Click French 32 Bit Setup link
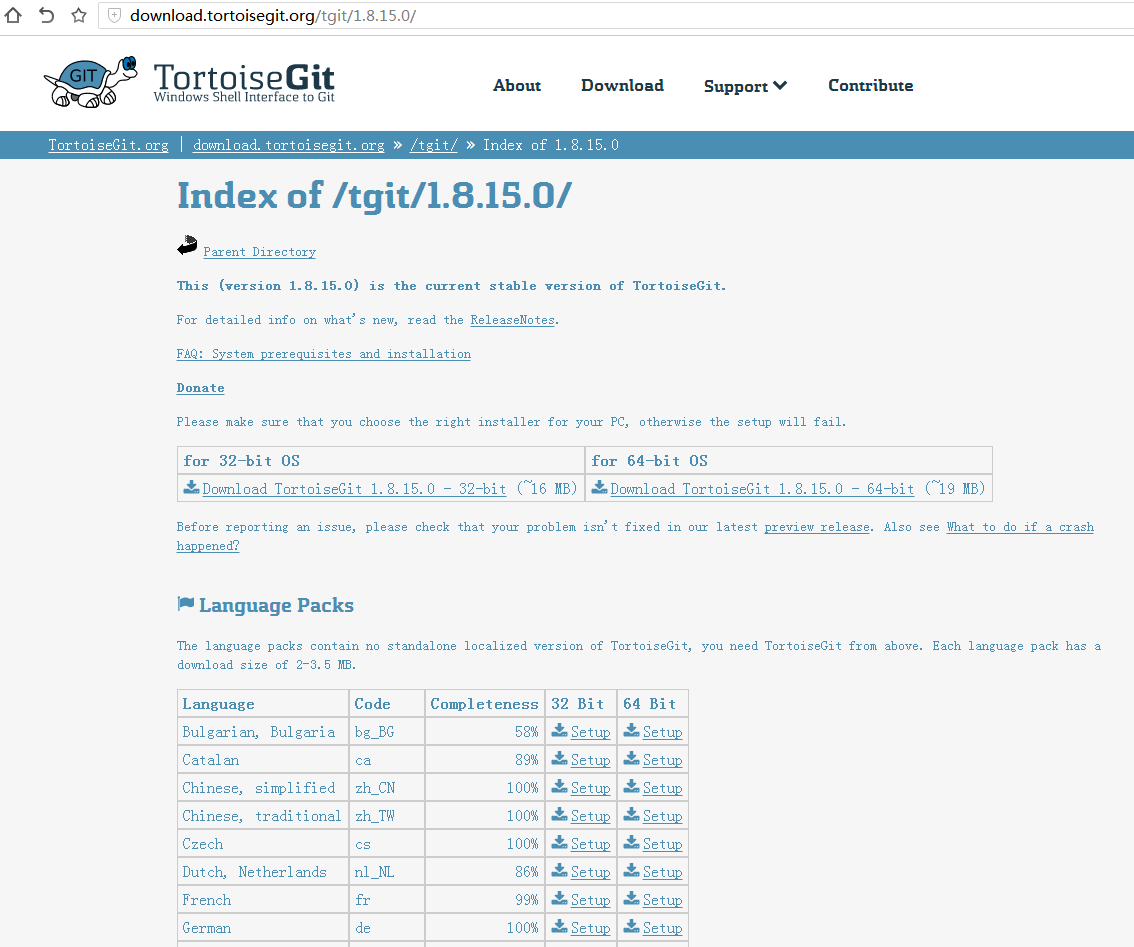This screenshot has height=947, width=1134. (590, 900)
